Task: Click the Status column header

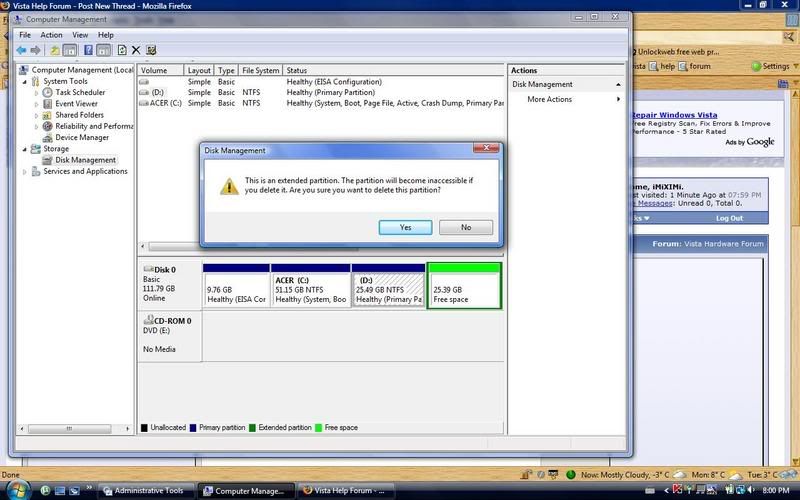Action: pyautogui.click(x=297, y=71)
